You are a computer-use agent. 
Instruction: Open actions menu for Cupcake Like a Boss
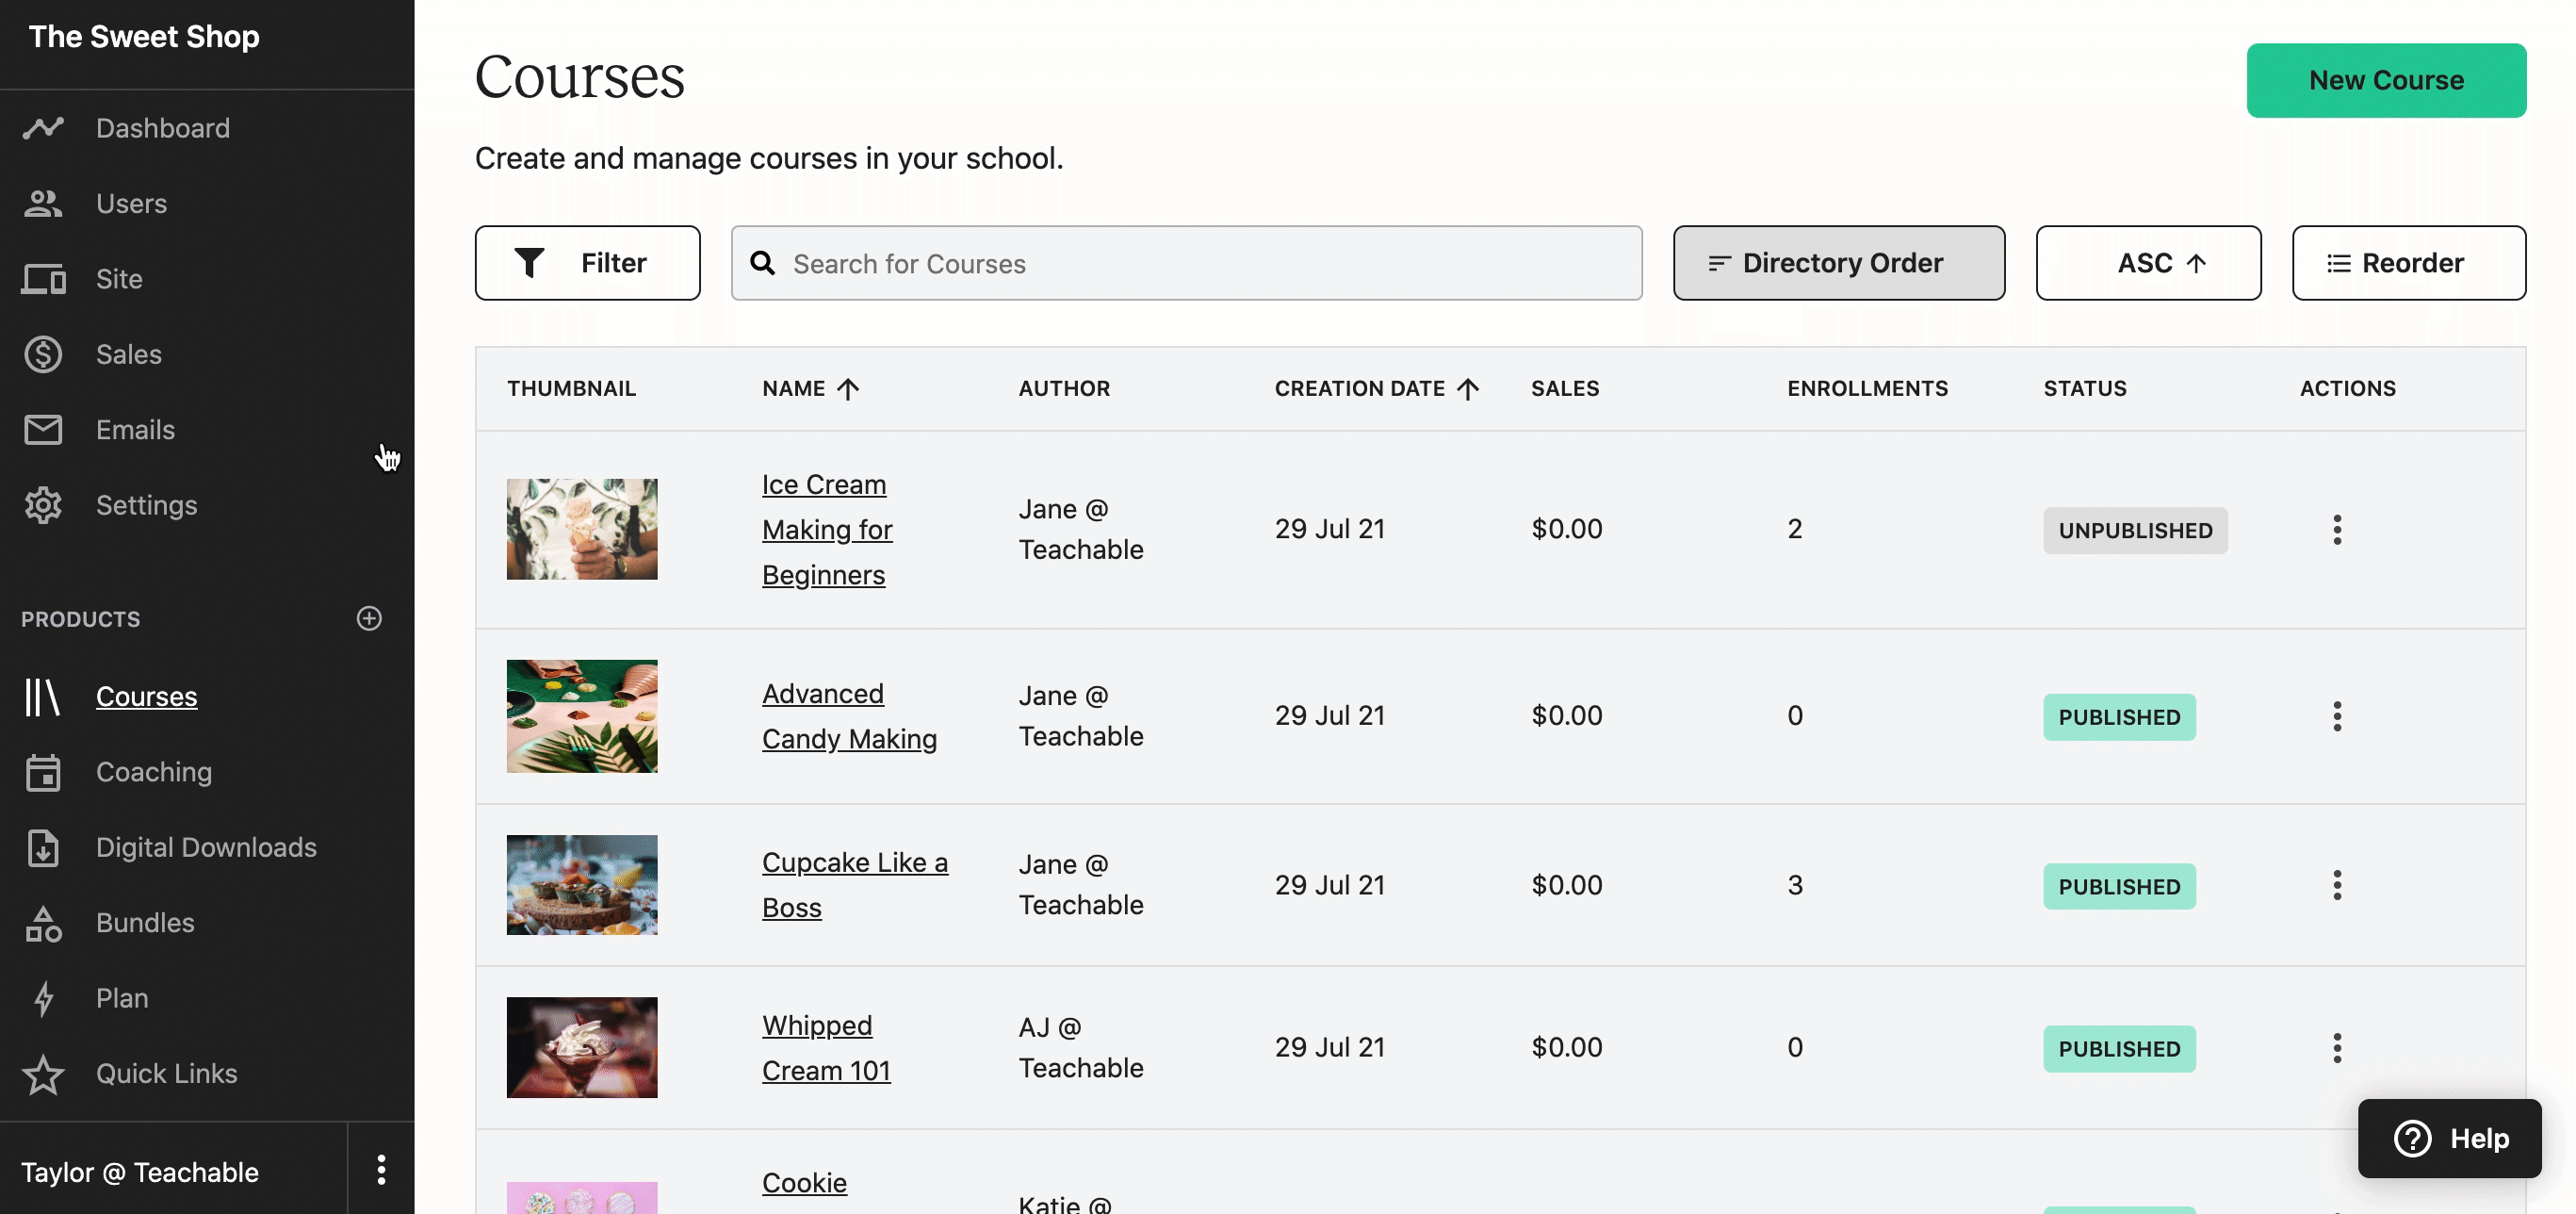2337,885
